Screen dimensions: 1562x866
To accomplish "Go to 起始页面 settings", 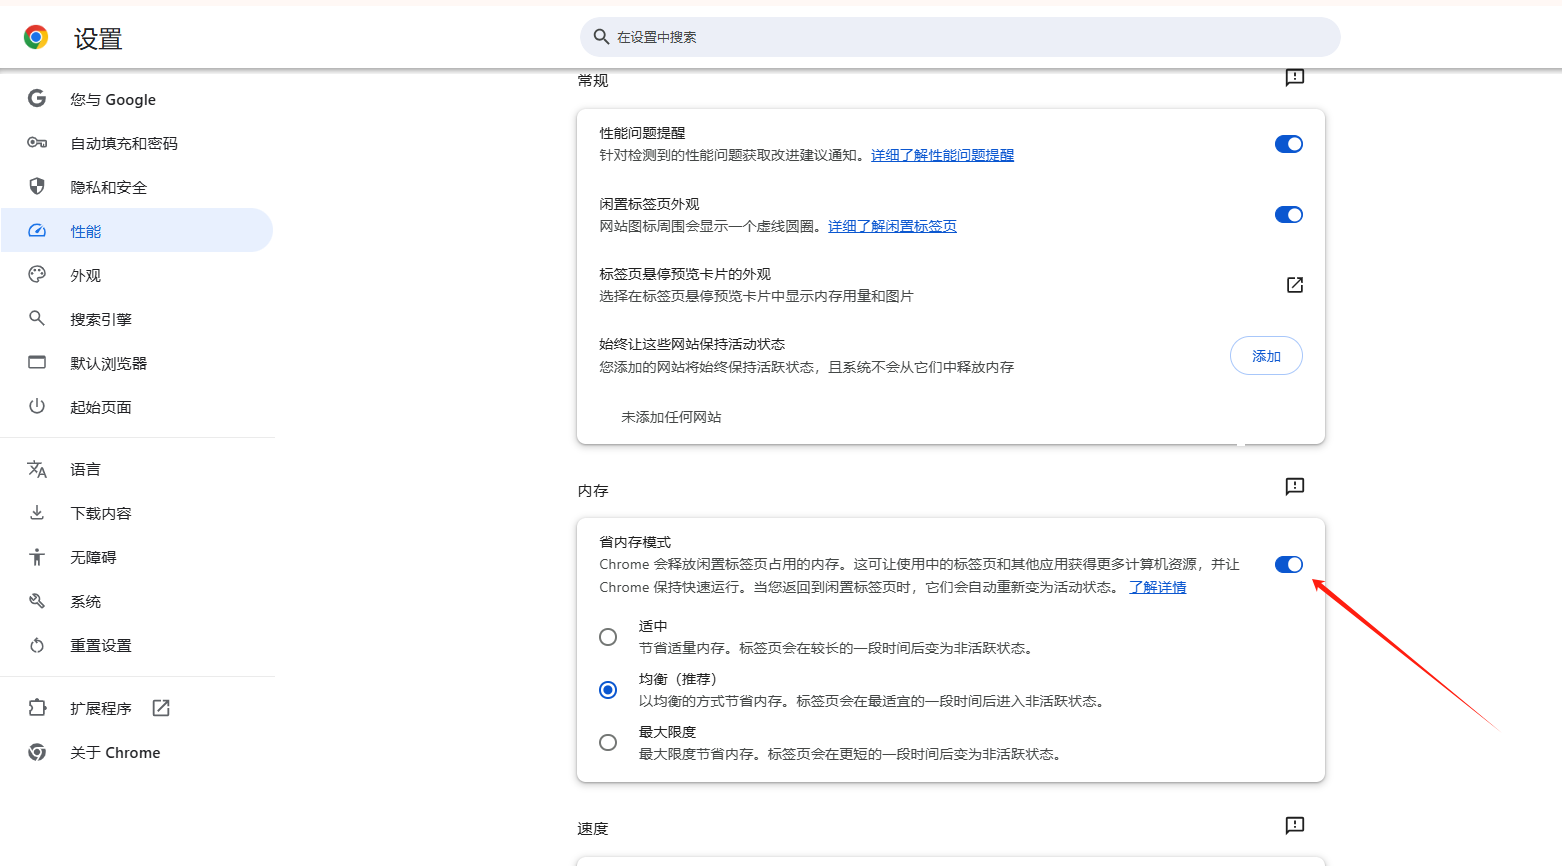I will (137, 407).
